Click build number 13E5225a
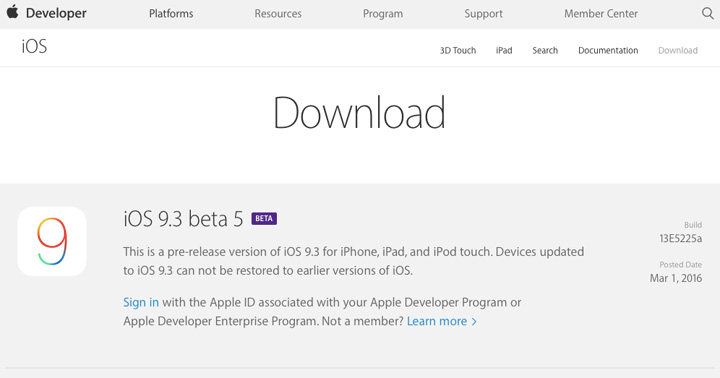 click(681, 238)
